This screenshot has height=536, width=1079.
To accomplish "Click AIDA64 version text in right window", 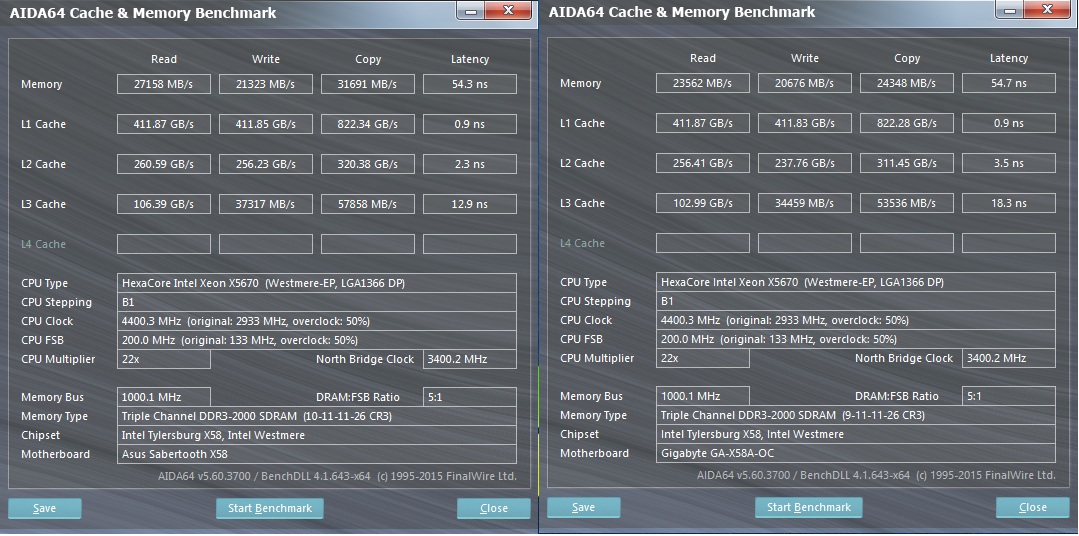I will coord(875,475).
